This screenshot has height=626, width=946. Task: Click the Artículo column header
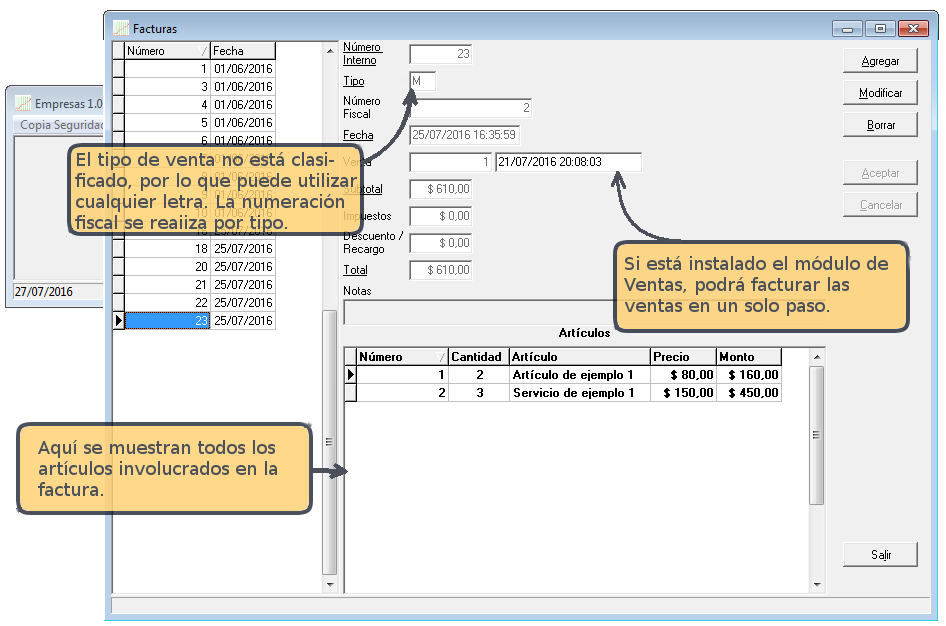point(580,356)
